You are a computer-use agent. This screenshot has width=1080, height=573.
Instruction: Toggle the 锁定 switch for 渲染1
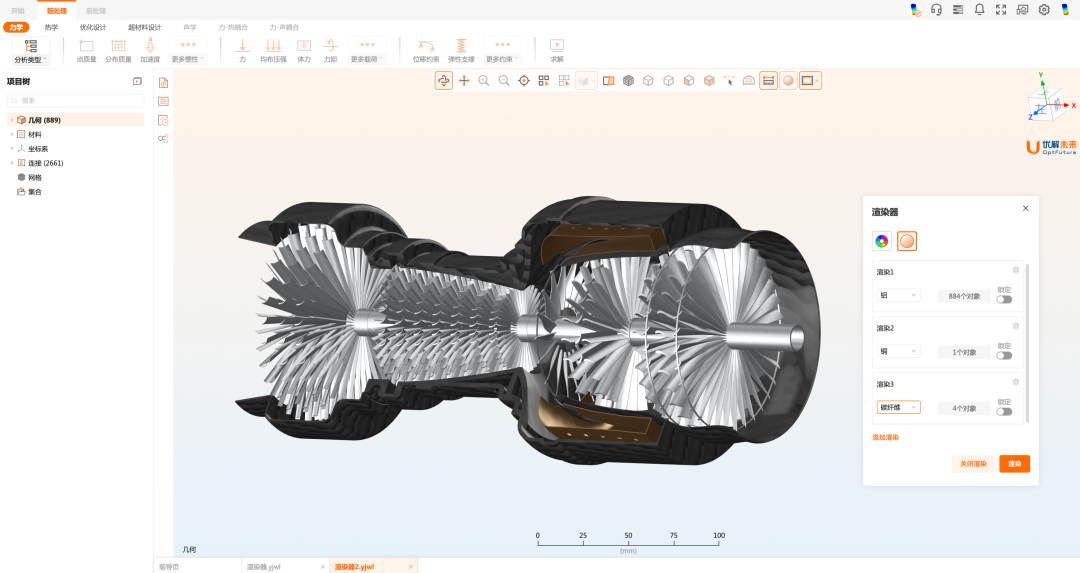tap(1004, 299)
